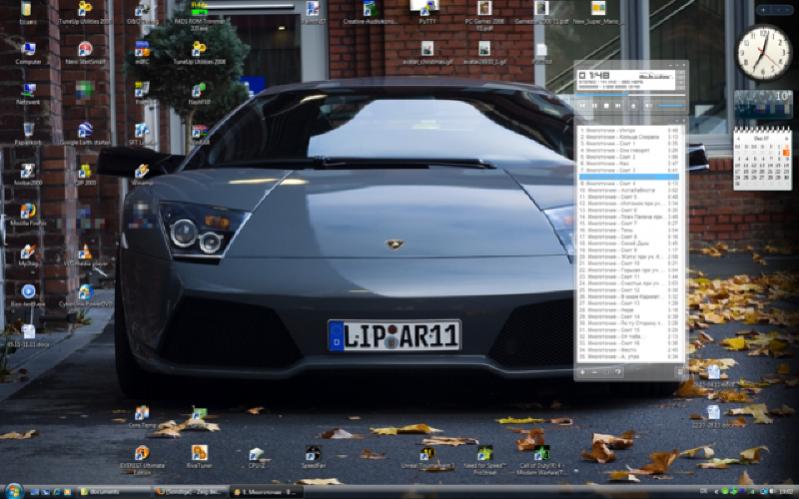Select playlist track number 1
The image size is (799, 499).
[629, 130]
